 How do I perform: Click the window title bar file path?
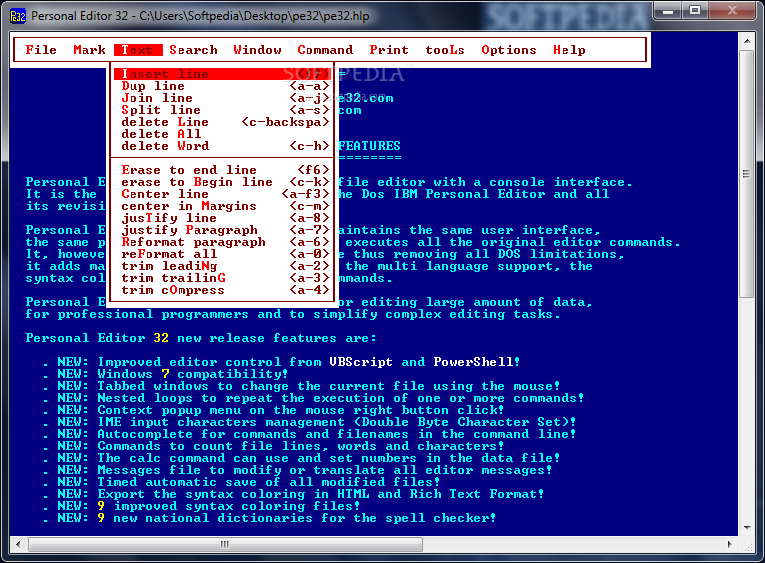[x=254, y=16]
